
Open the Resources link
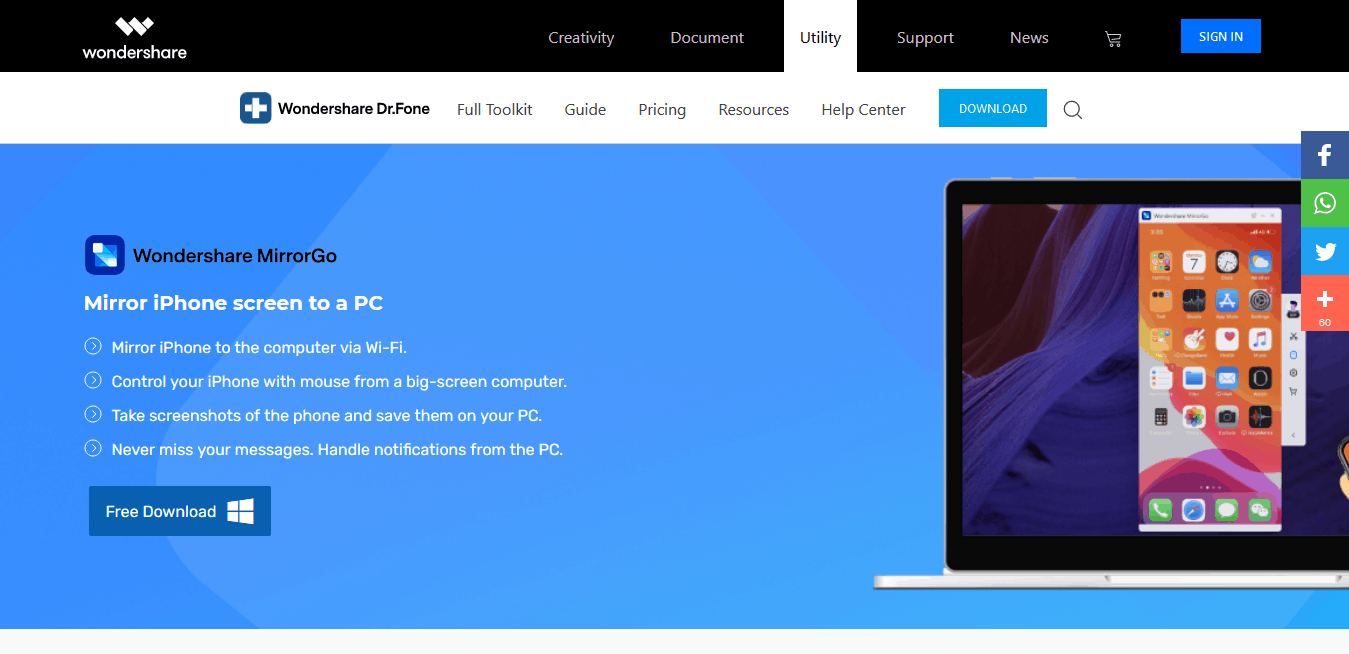pos(754,110)
